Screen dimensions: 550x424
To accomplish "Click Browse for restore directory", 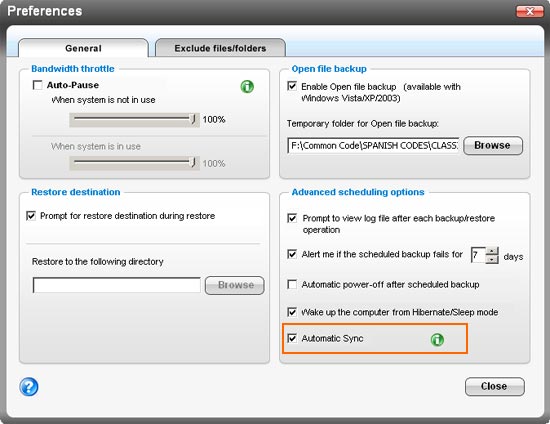I will point(235,285).
